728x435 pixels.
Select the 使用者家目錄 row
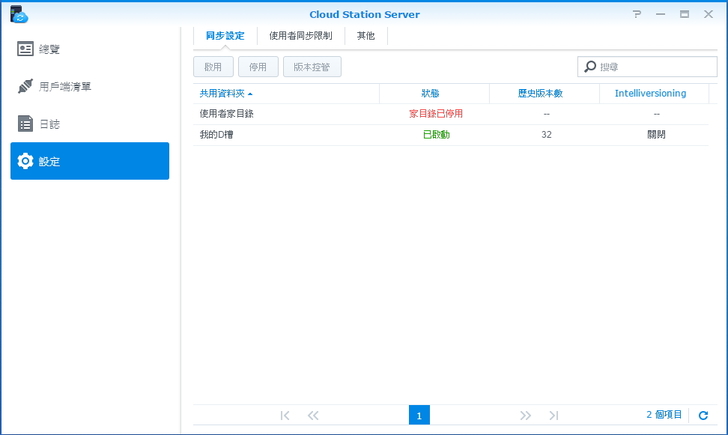tap(451, 114)
